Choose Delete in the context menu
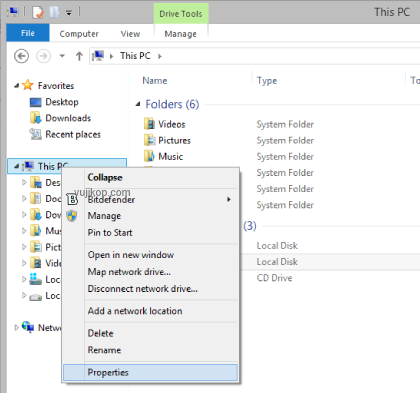This screenshot has height=393, width=420. [x=150, y=333]
